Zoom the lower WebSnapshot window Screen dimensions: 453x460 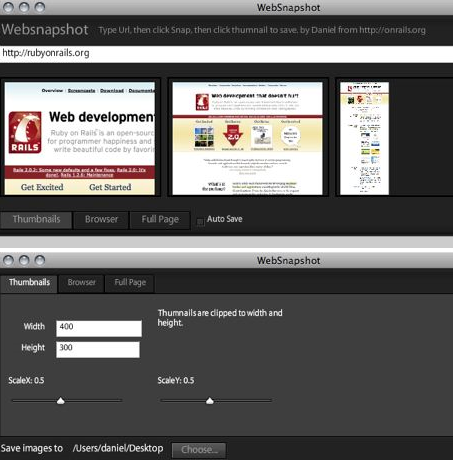click(40, 260)
